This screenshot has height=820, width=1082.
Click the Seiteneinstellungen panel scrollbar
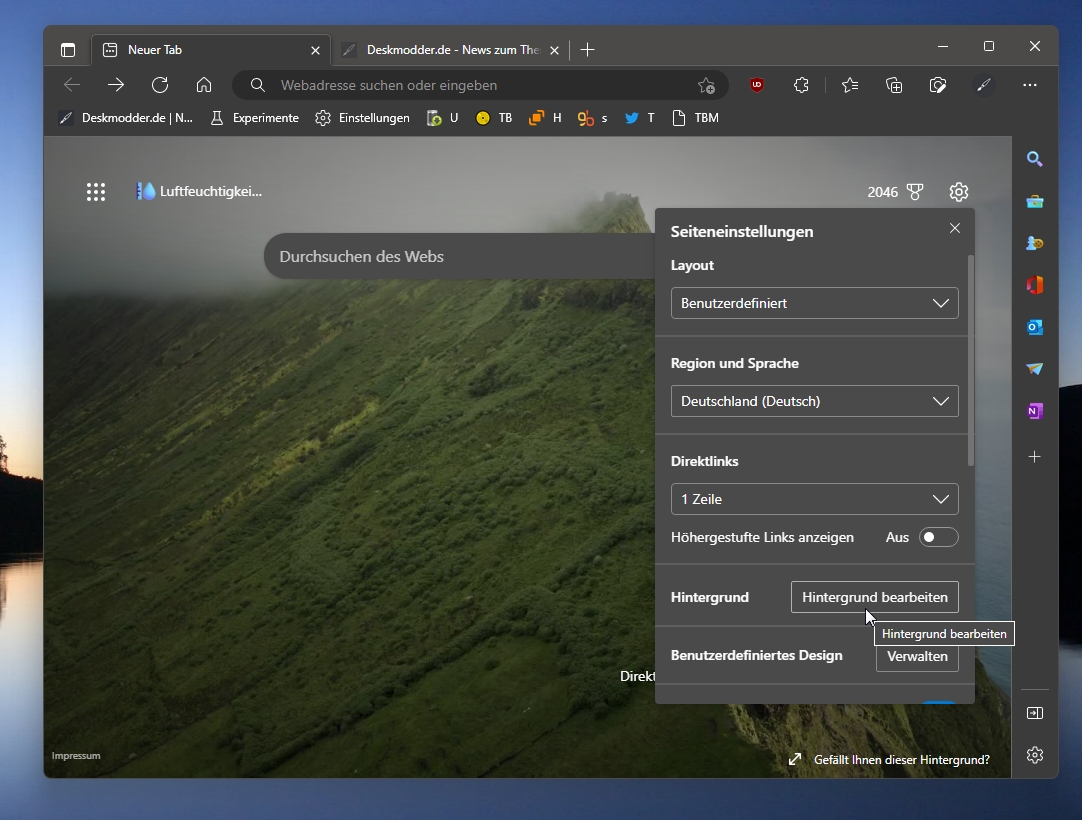tap(971, 360)
